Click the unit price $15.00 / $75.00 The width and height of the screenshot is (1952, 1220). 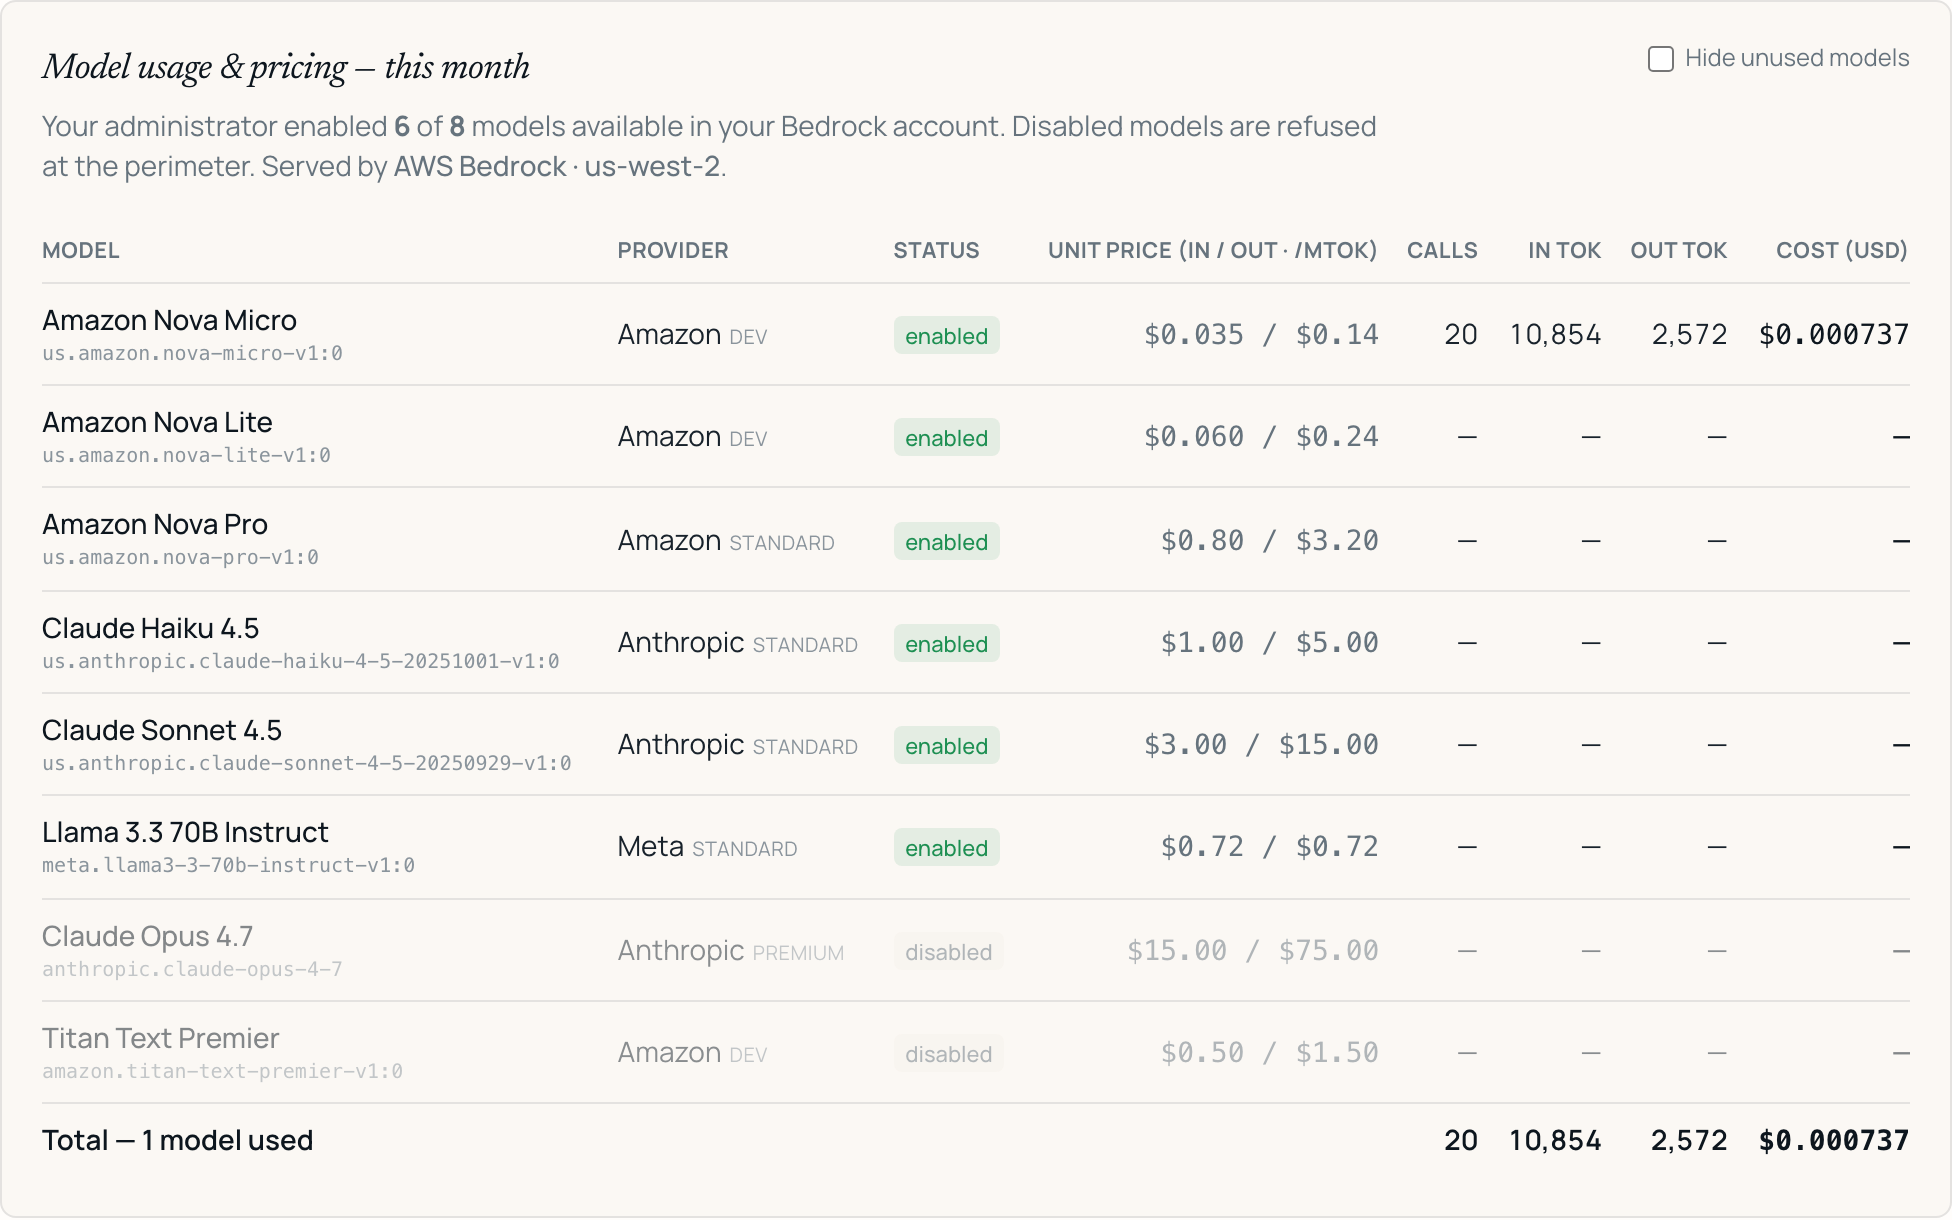1253,951
